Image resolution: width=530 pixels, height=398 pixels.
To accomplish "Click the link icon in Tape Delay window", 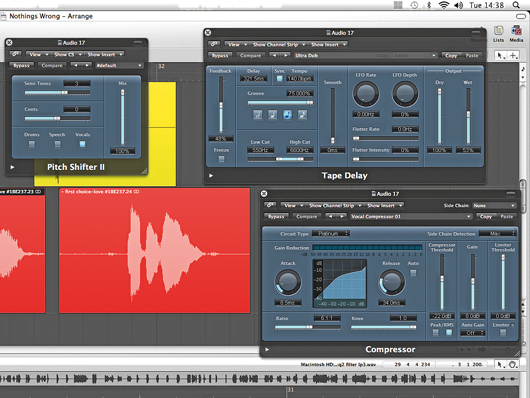I will 214,44.
